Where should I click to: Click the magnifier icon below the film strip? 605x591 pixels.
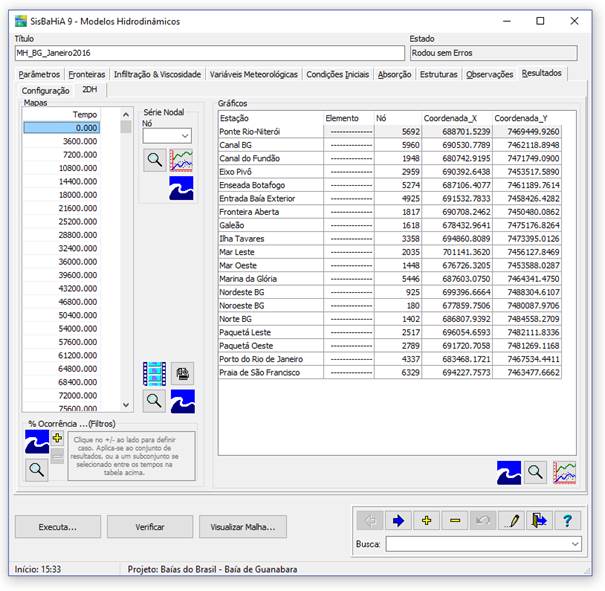pos(154,401)
